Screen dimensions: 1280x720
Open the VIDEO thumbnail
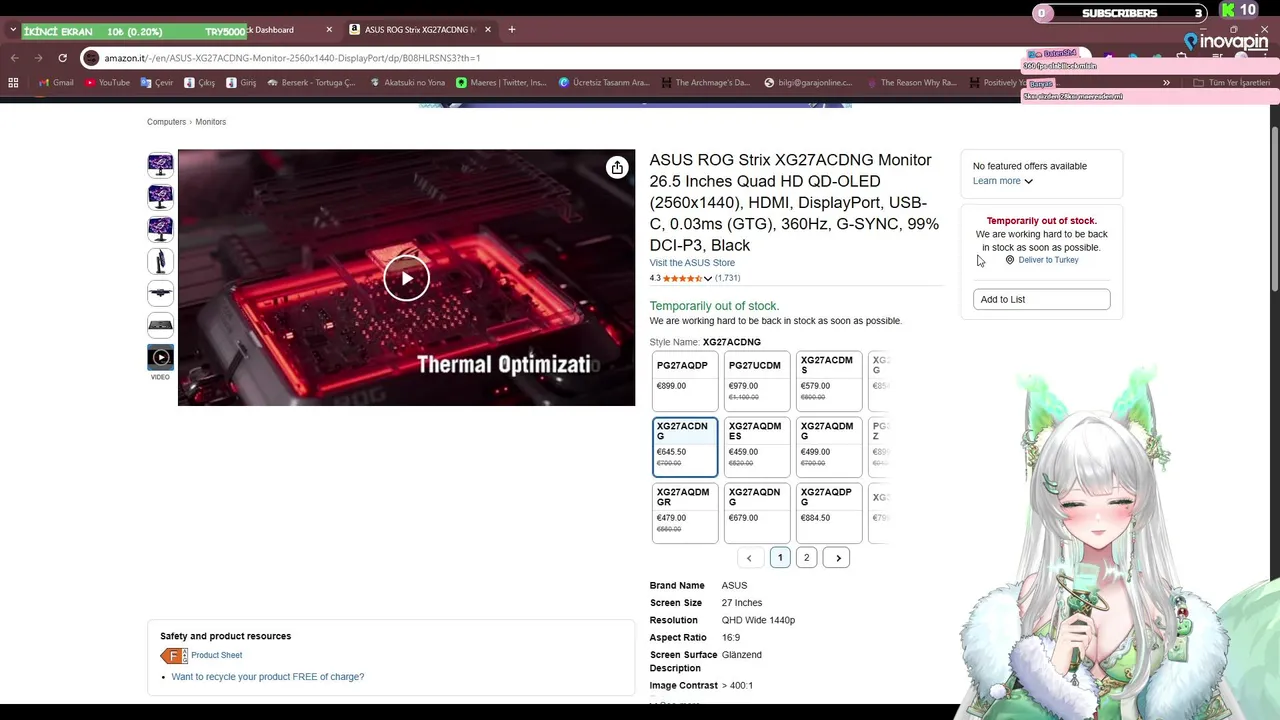[x=160, y=357]
